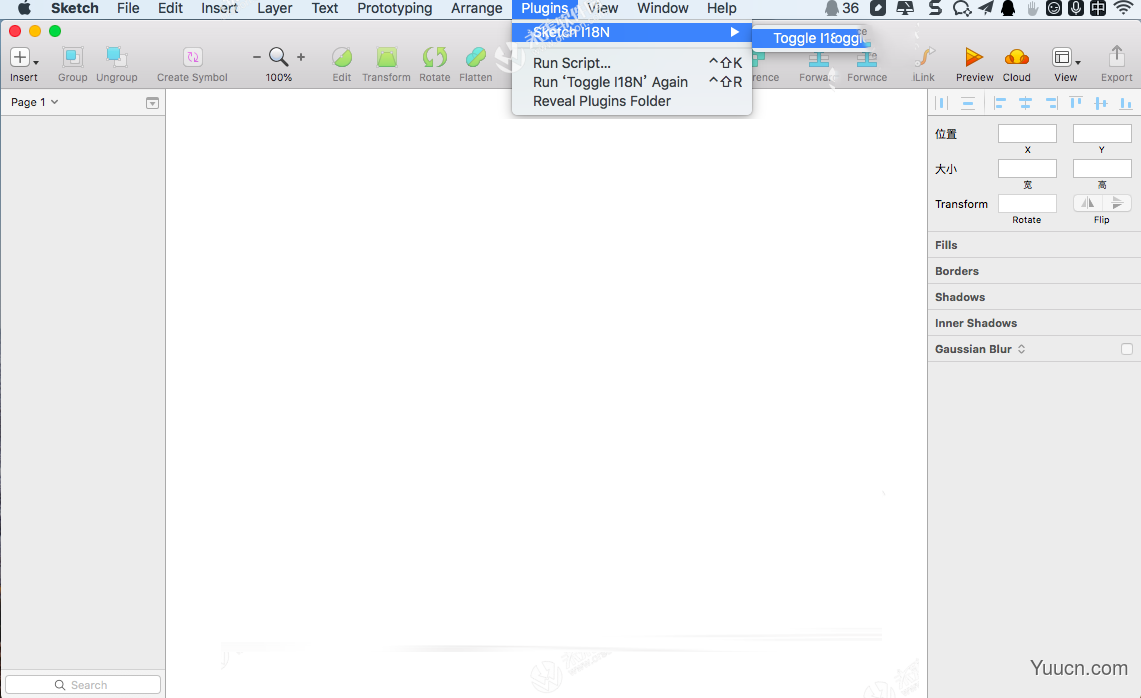The image size is (1141, 698).
Task: Click the Rotate input field
Action: [x=1027, y=203]
